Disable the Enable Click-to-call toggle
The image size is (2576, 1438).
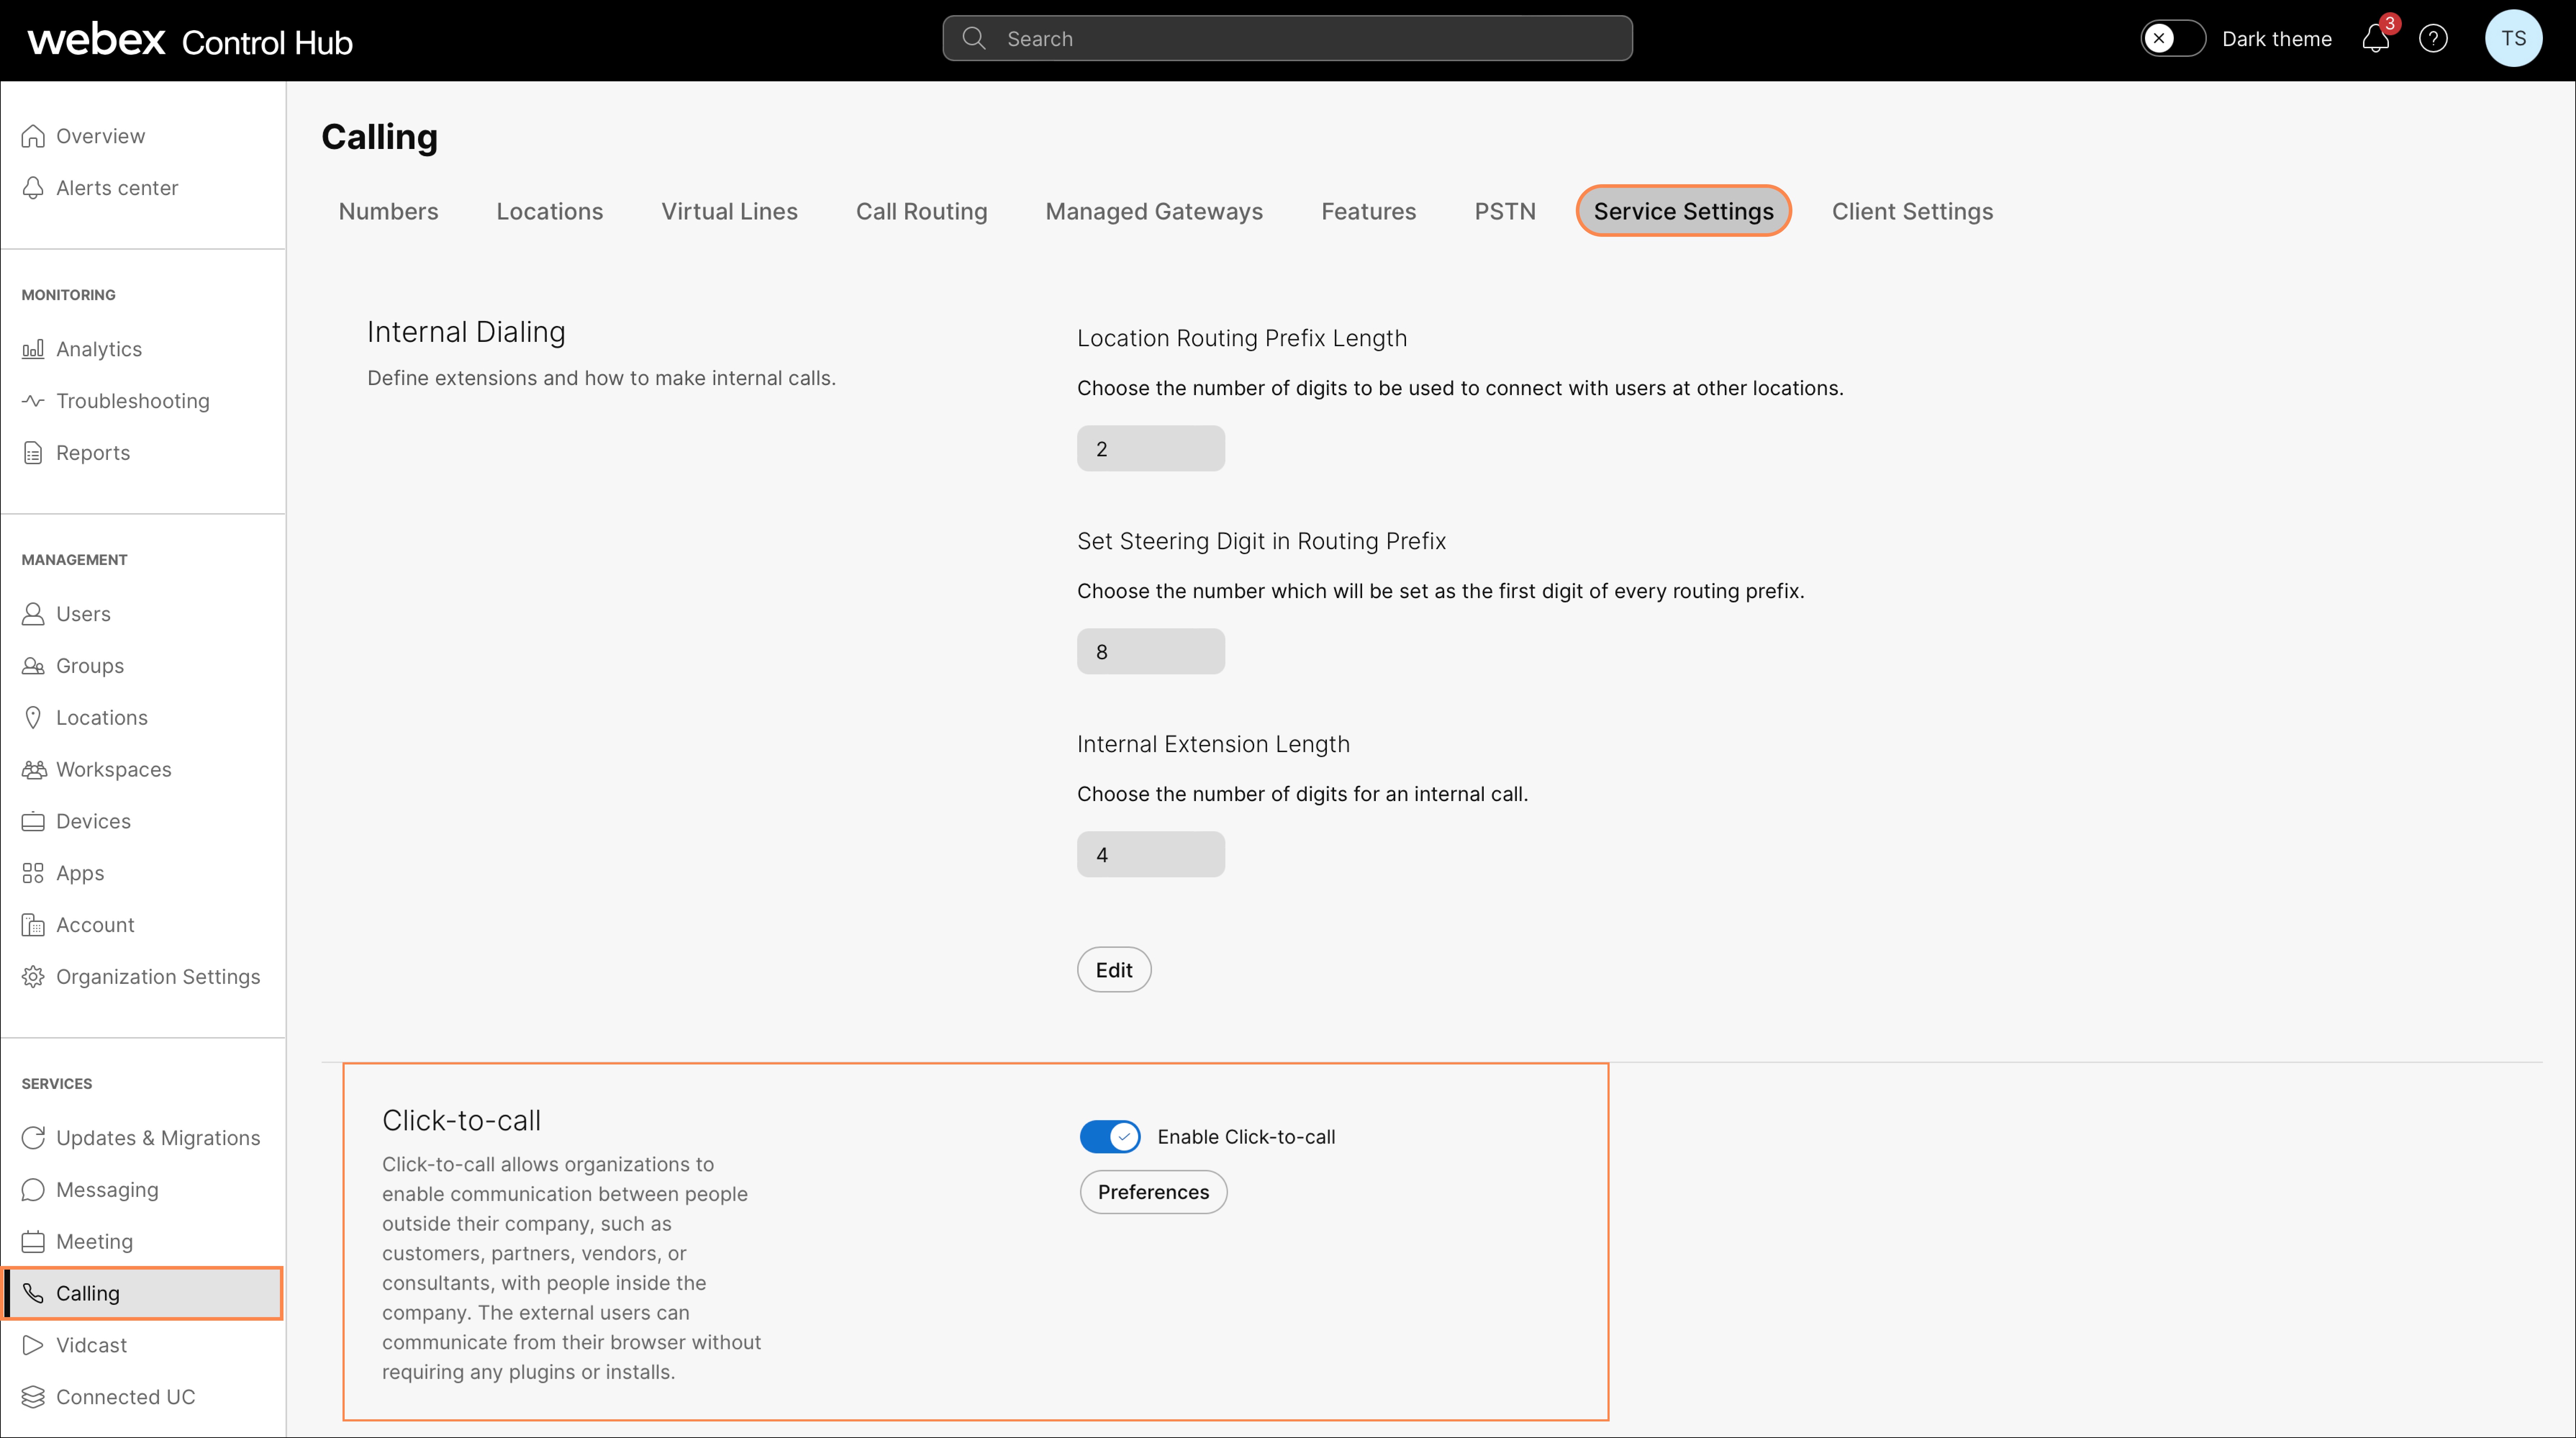coord(1110,1137)
